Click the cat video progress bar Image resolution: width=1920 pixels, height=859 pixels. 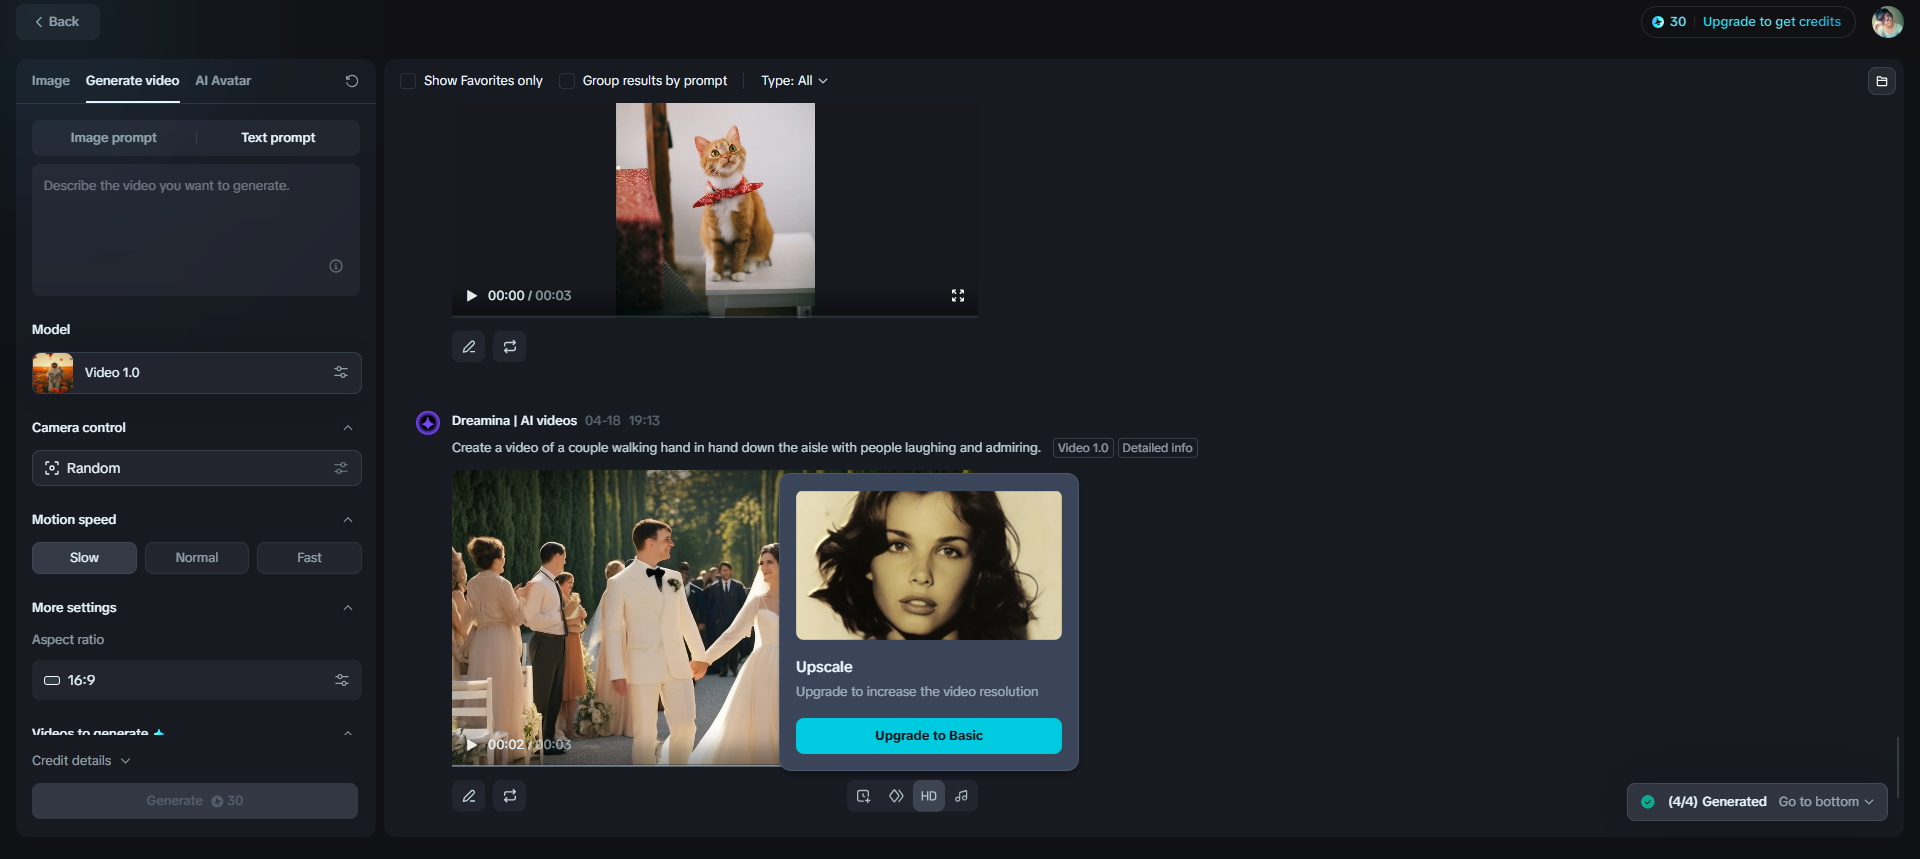click(x=715, y=316)
